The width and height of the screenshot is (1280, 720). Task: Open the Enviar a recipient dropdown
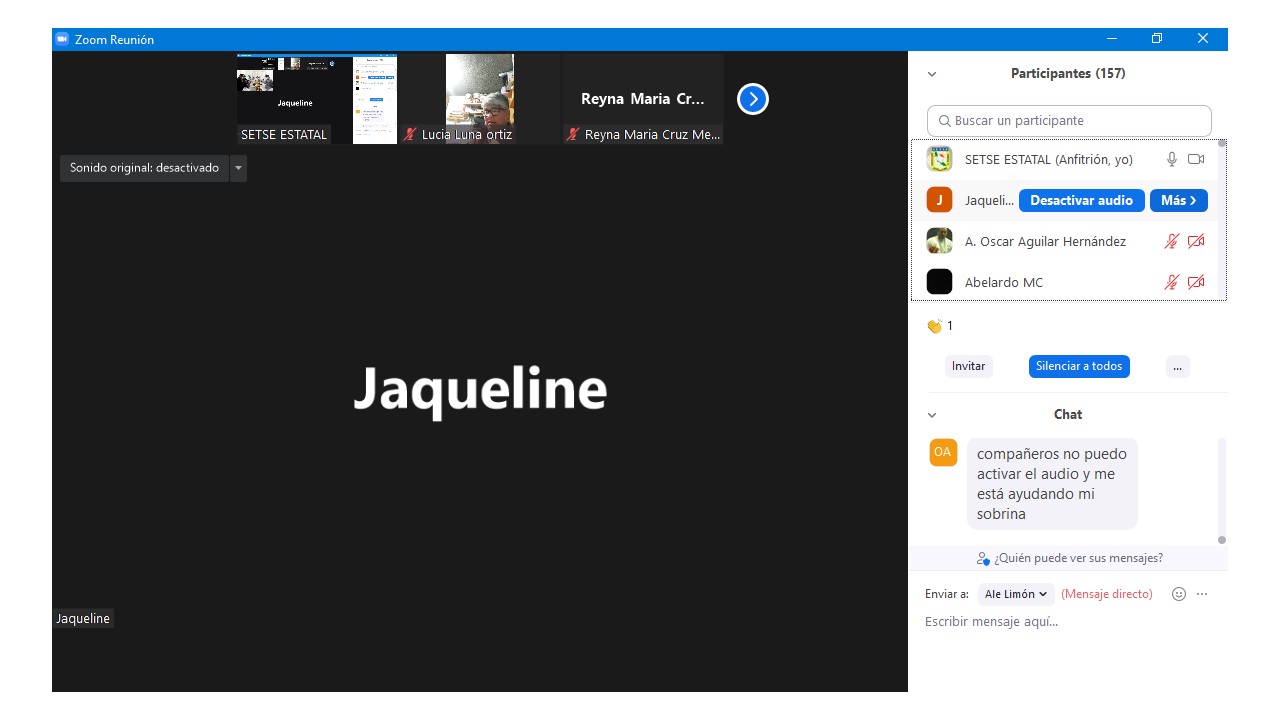coord(1015,594)
